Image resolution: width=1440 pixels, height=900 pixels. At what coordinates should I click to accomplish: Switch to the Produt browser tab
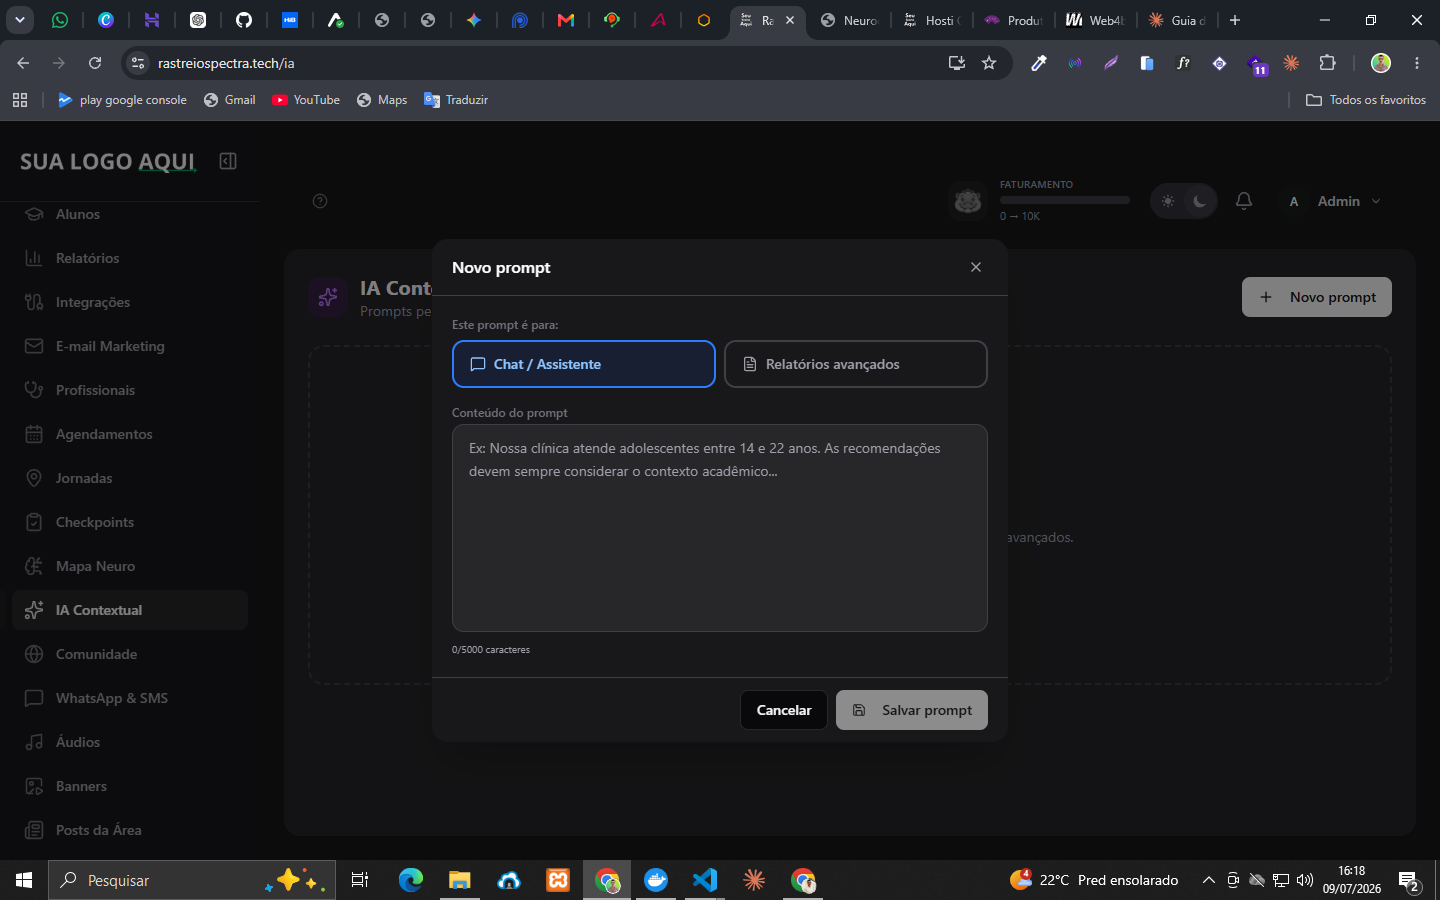(x=1013, y=20)
